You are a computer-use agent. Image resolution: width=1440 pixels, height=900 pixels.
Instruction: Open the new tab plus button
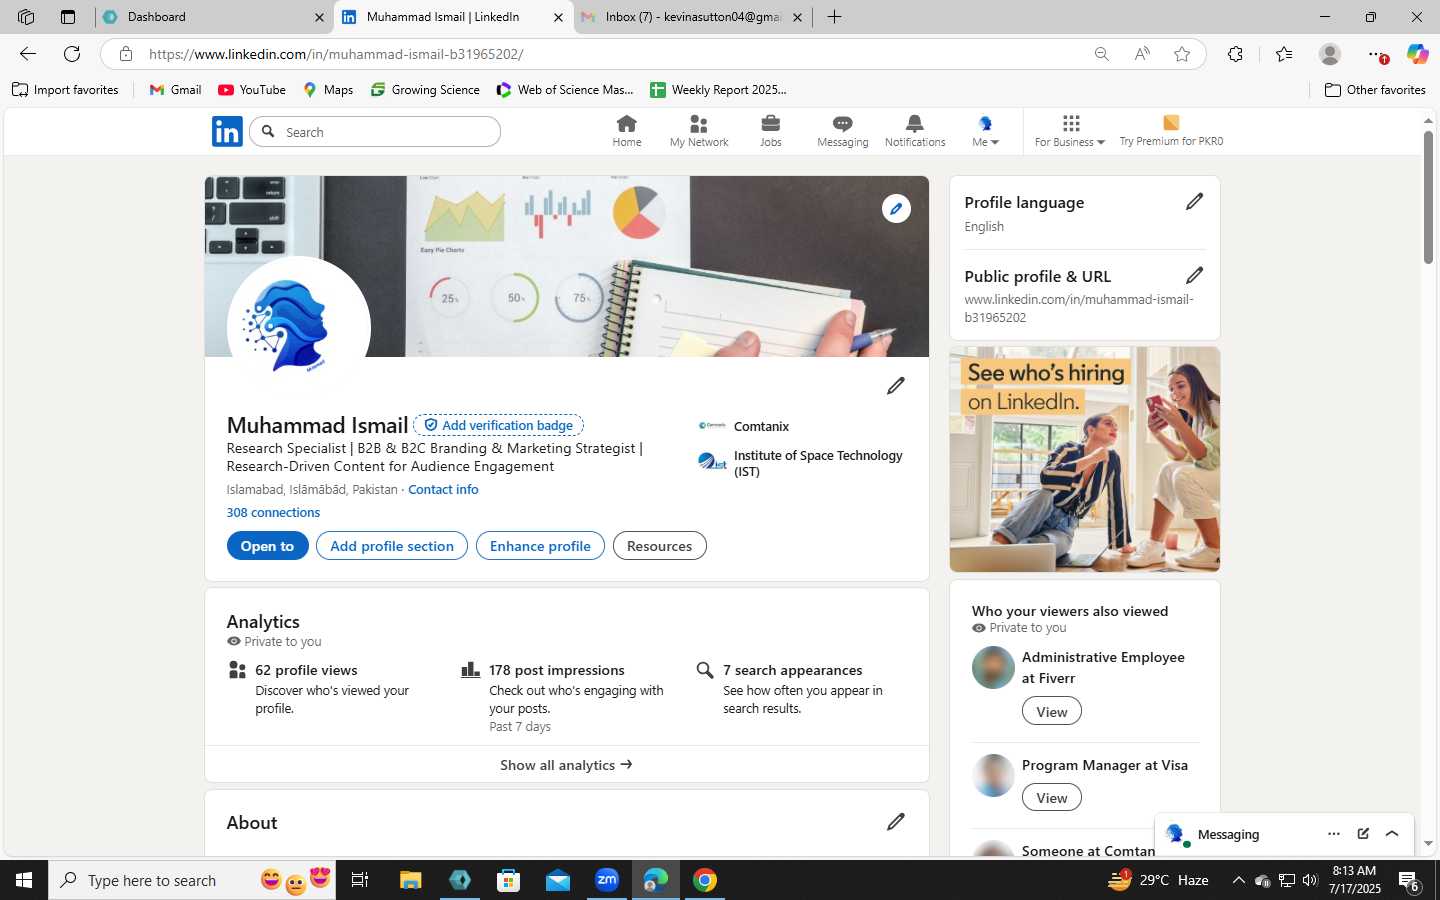(834, 16)
